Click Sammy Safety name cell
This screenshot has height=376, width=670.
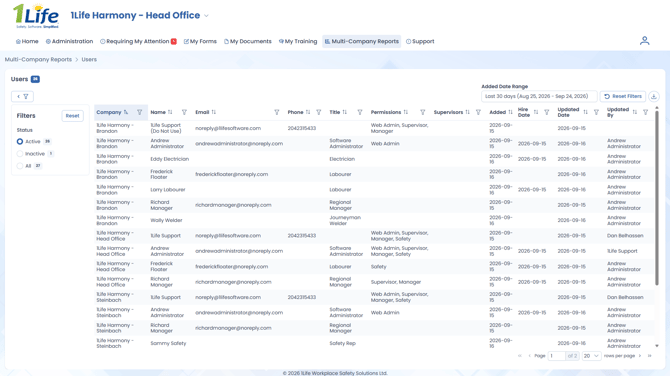pyautogui.click(x=168, y=344)
